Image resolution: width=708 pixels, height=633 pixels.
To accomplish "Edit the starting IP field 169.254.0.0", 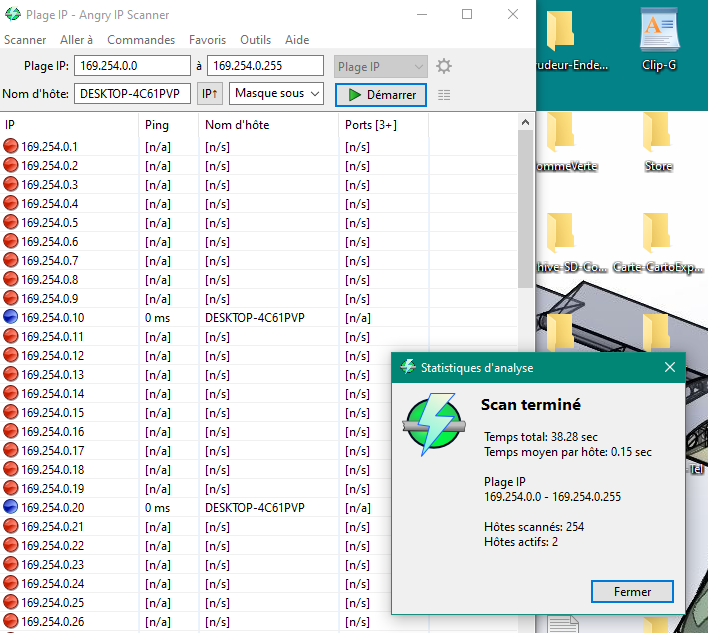I will [132, 66].
